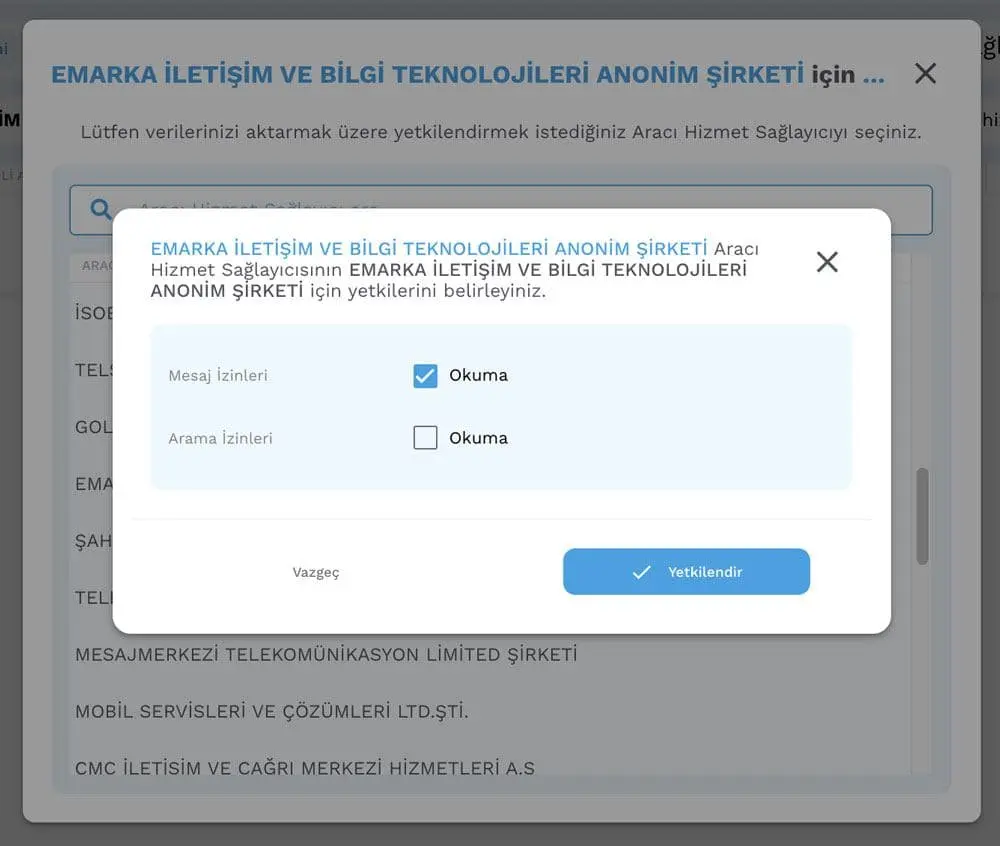Click Vazgeç to cancel
The width and height of the screenshot is (1000, 846).
tap(316, 572)
